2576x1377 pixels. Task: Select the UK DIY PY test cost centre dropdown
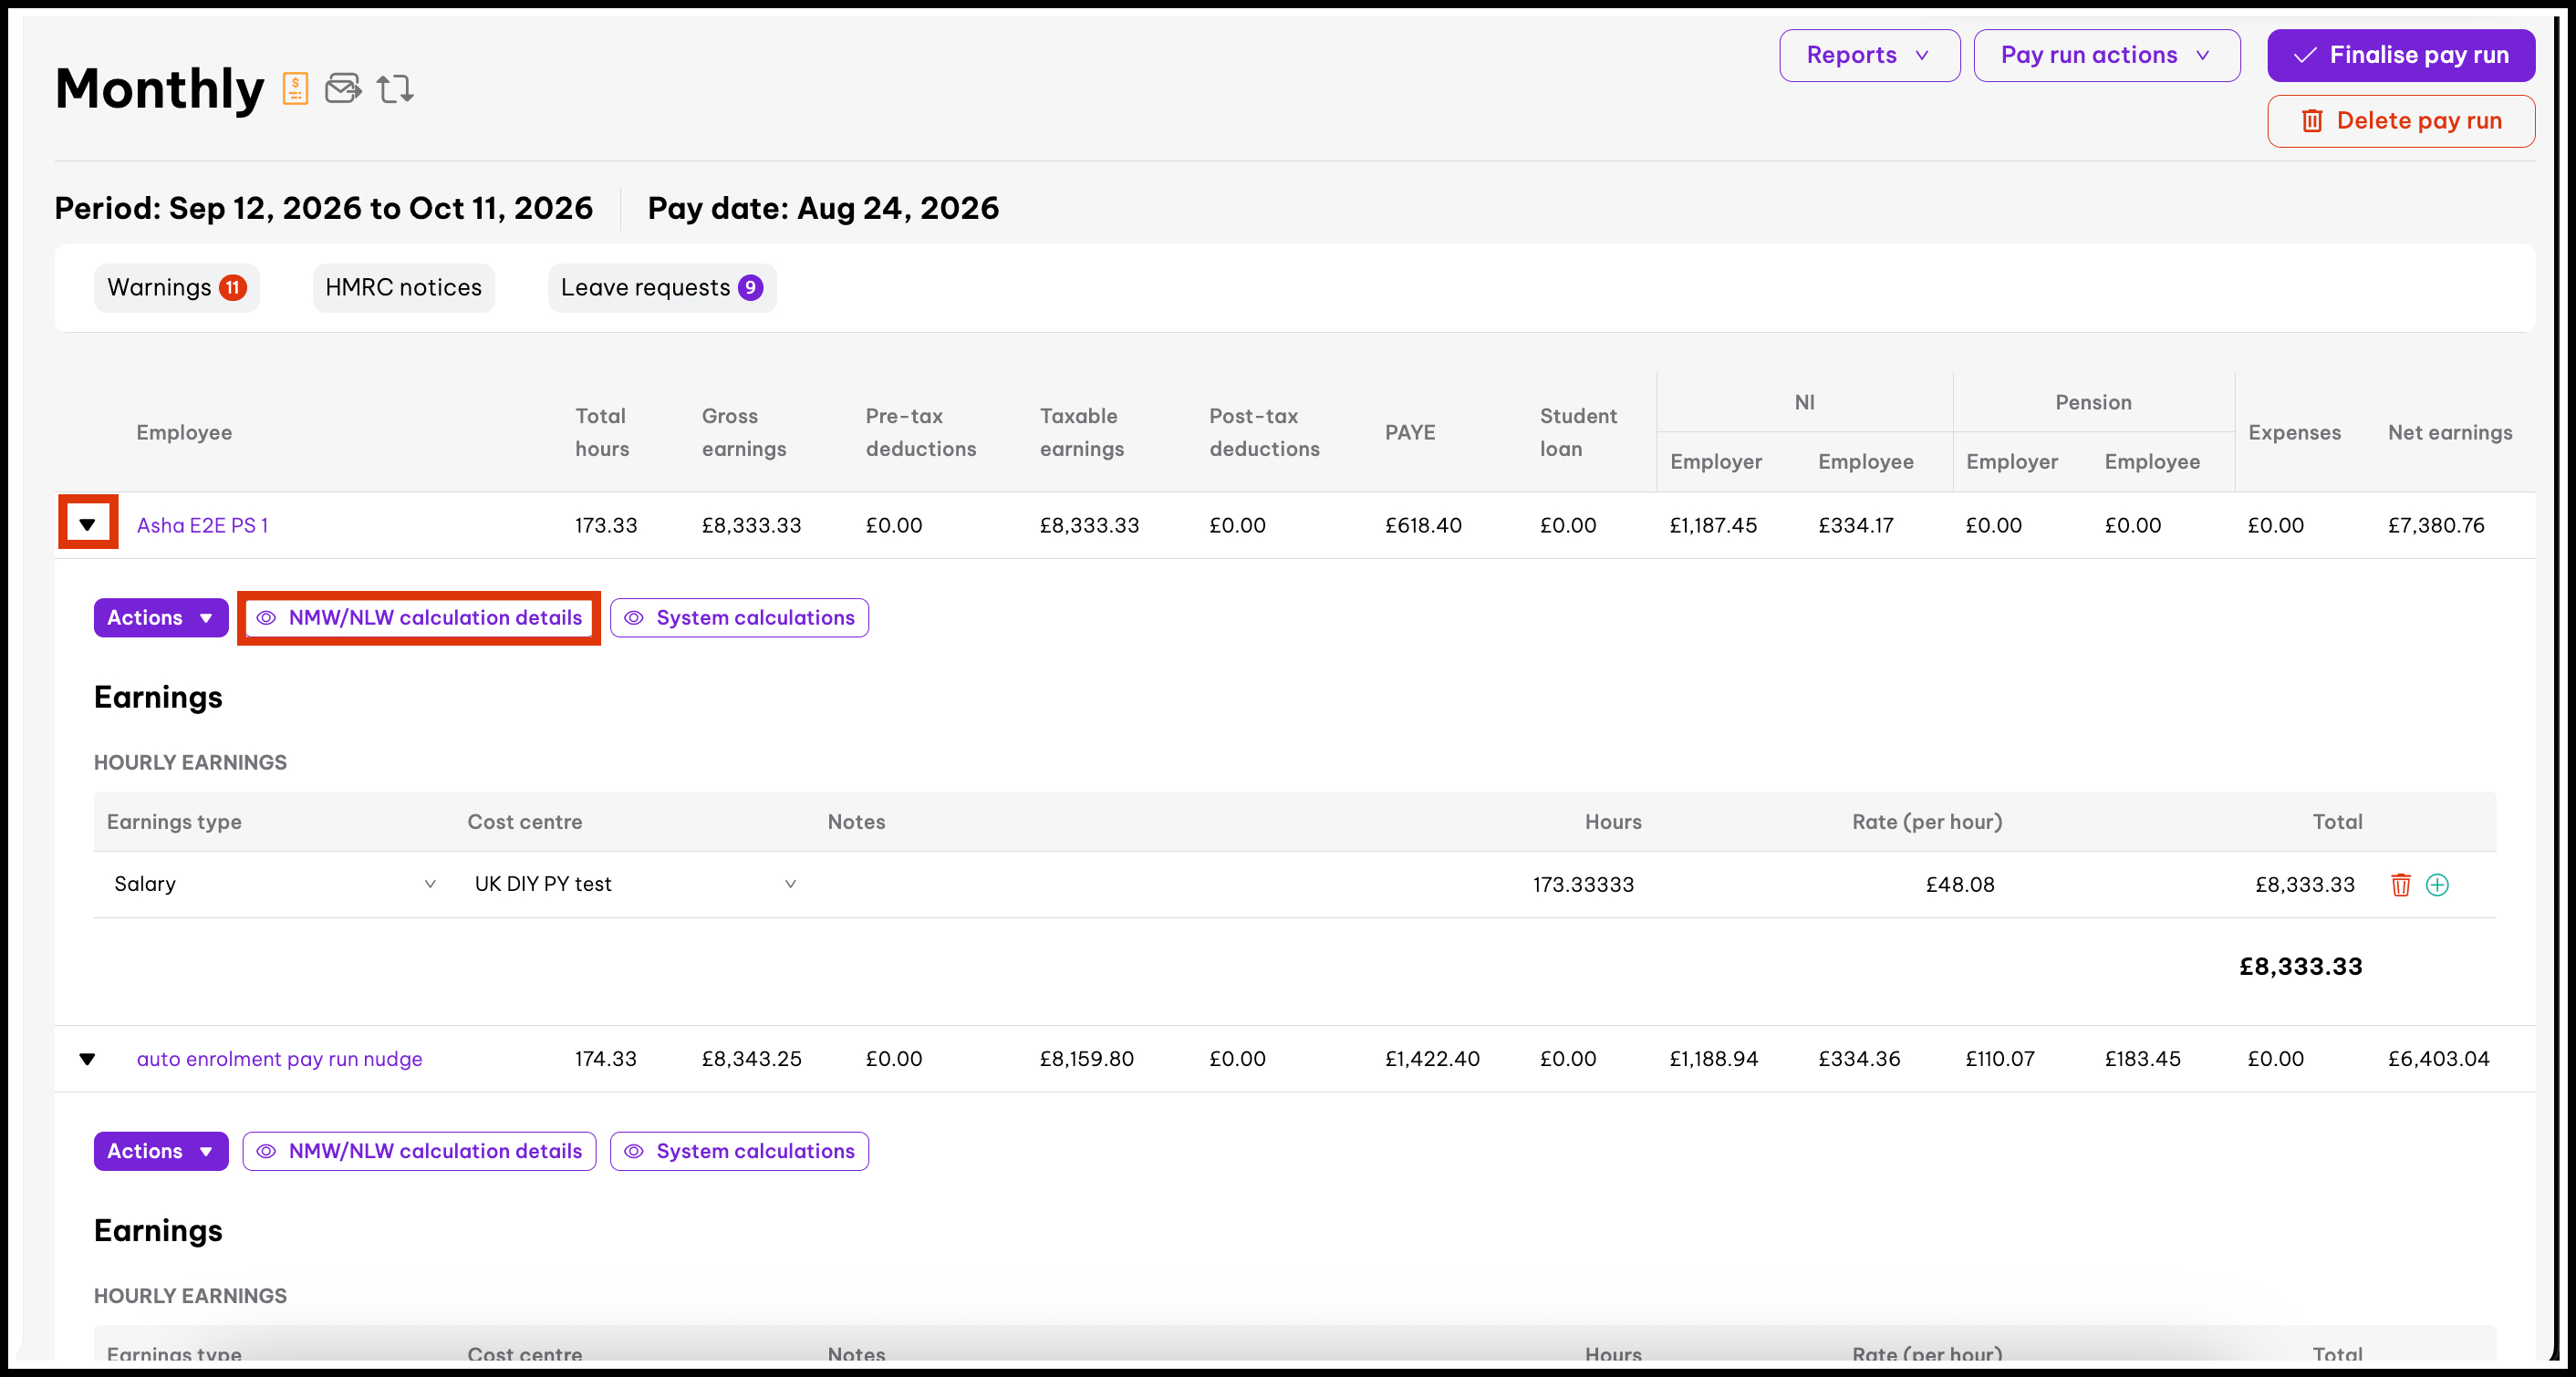tap(635, 884)
